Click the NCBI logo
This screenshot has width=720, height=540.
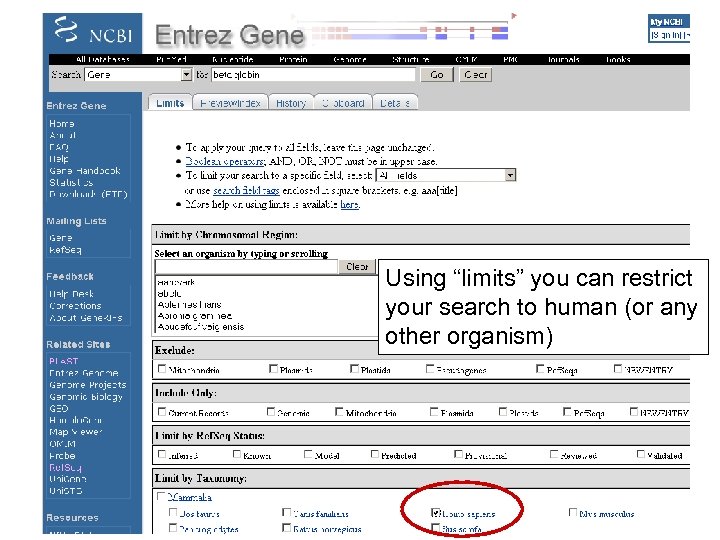[93, 32]
